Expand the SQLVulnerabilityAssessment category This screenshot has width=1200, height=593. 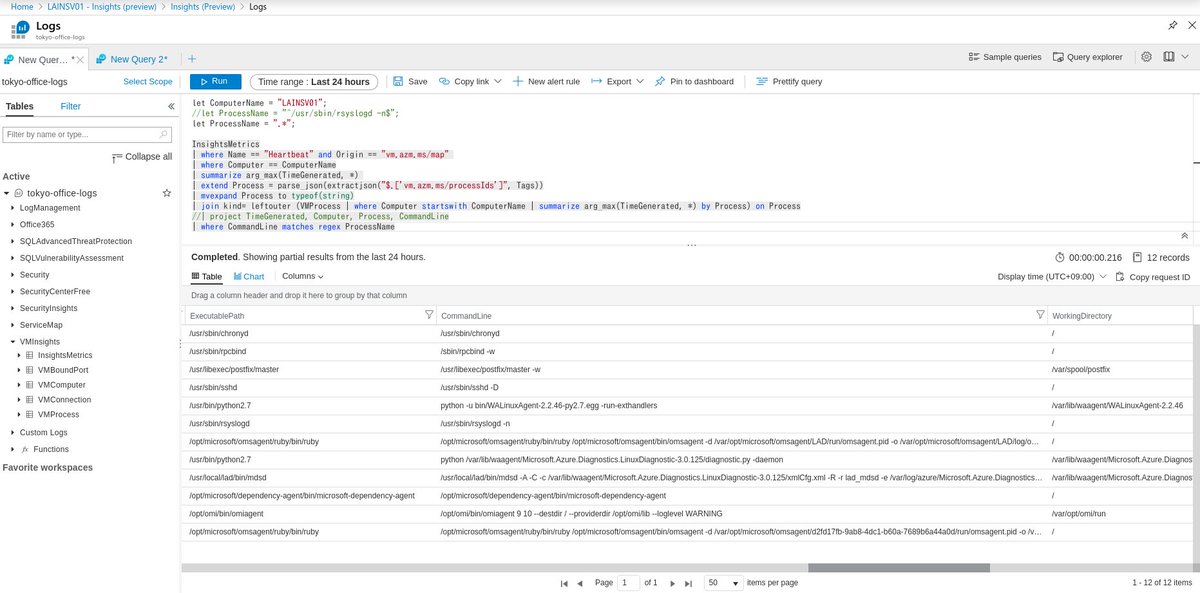(x=12, y=257)
